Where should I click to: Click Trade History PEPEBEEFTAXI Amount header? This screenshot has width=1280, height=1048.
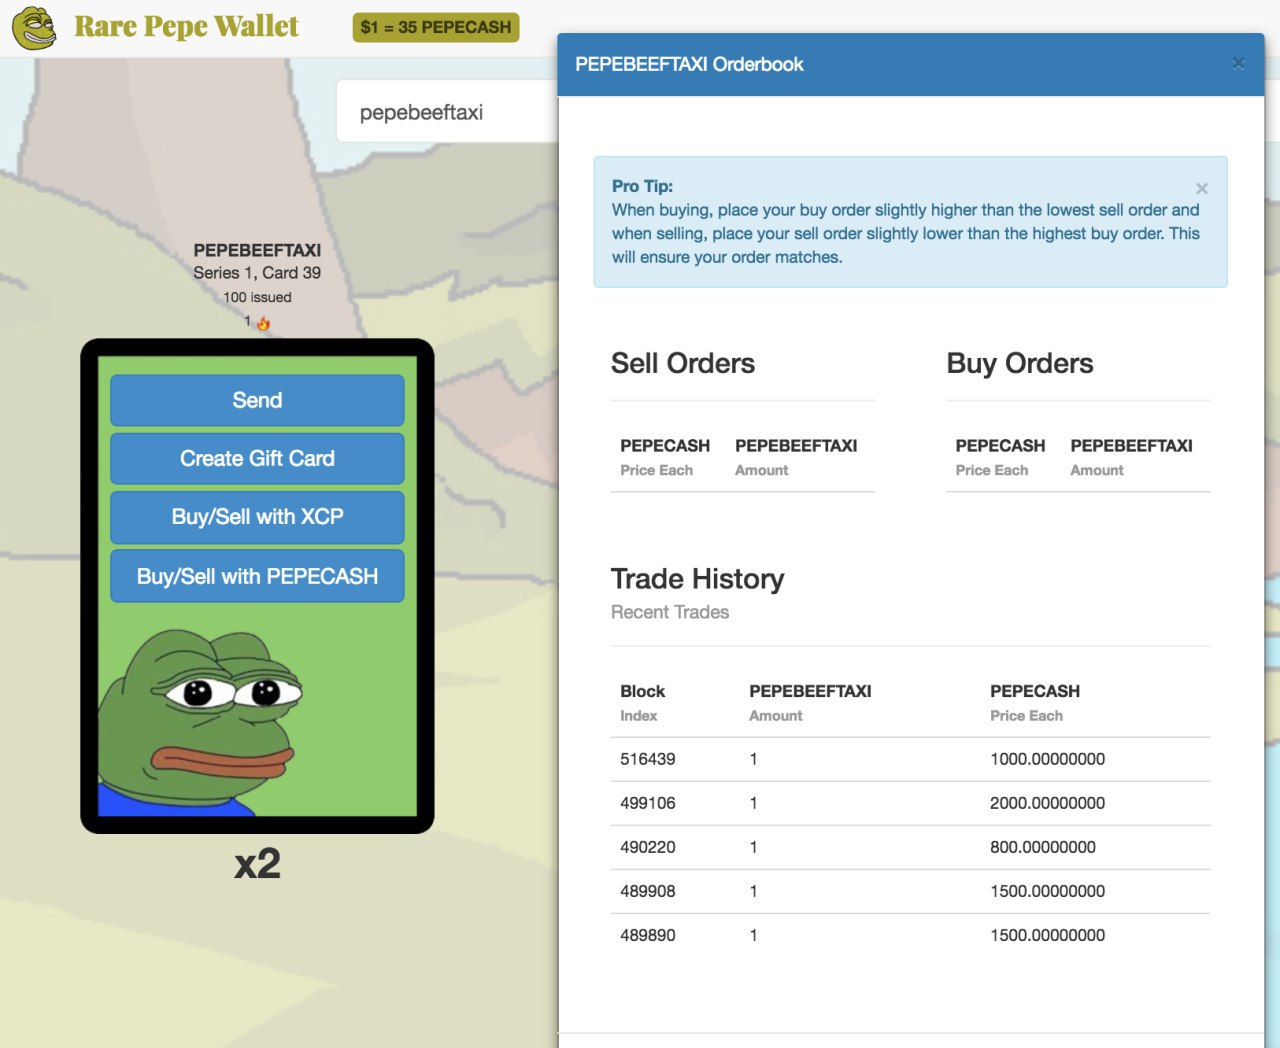[810, 703]
